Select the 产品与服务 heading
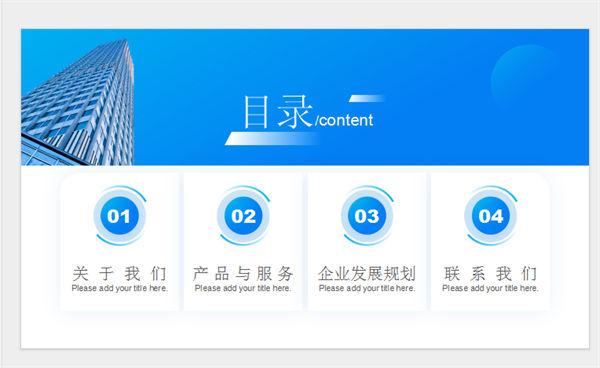 [x=243, y=274]
